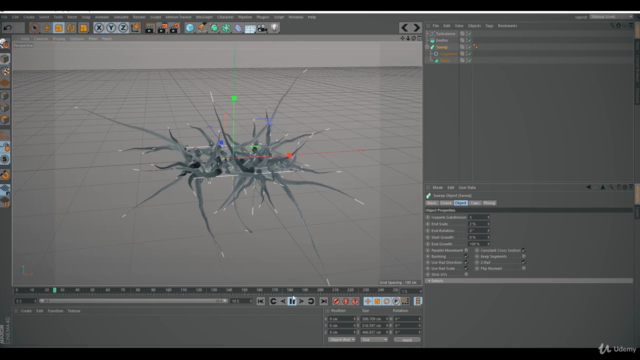Toggle the Z axis lock
The width and height of the screenshot is (640, 360).
(123, 28)
